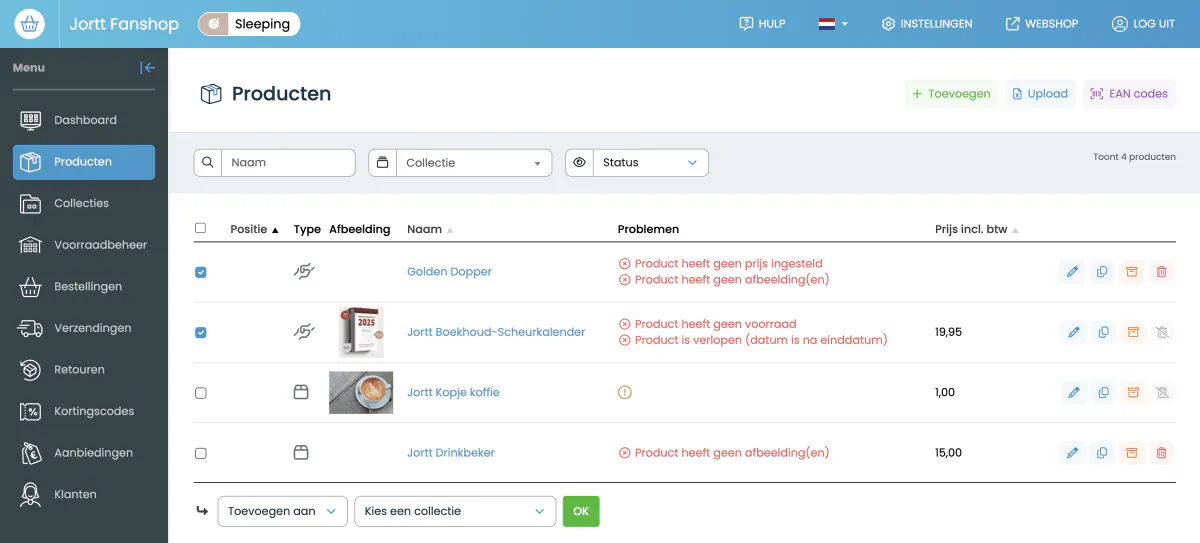Click the greyed trash icon for Jortt Kopje koffie

coord(1161,393)
